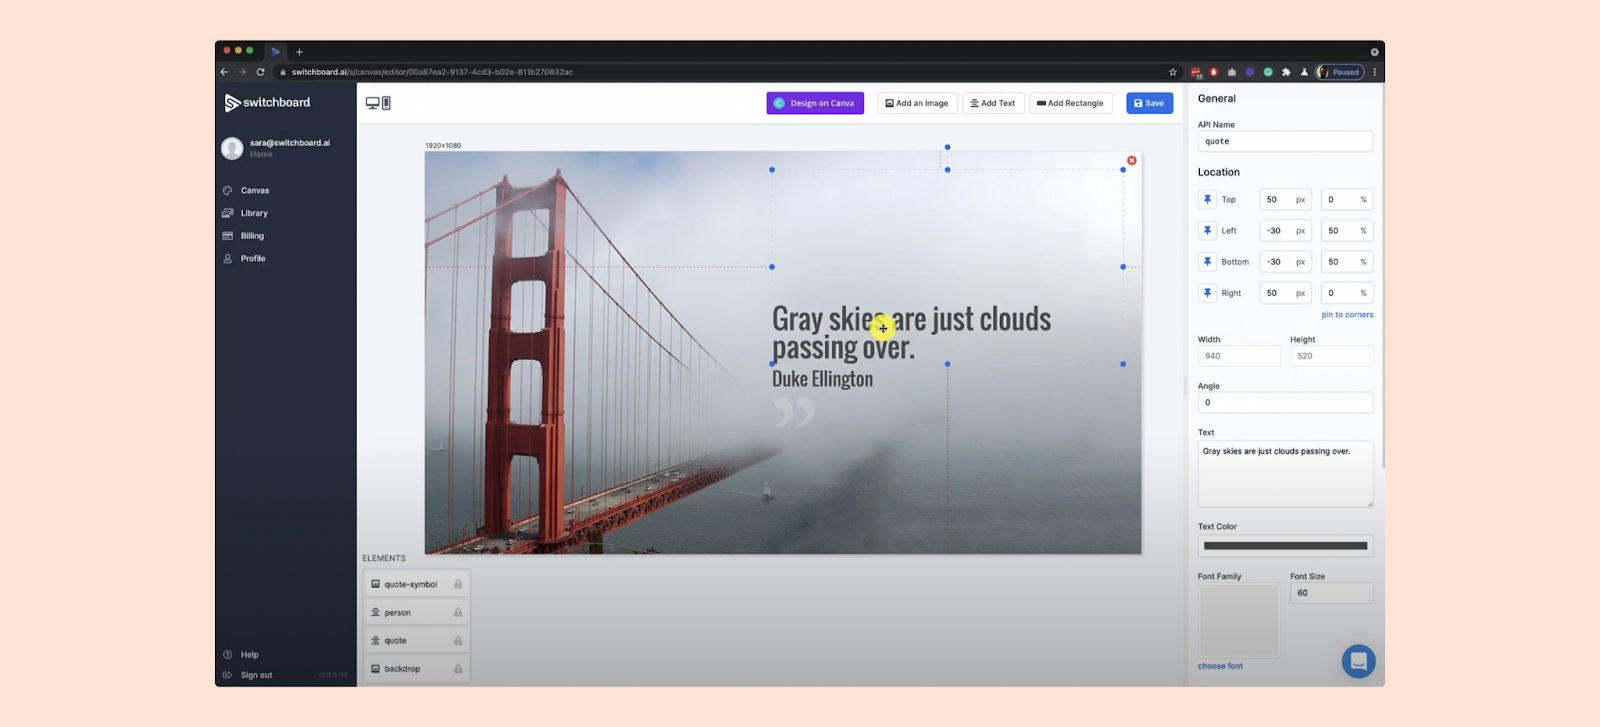
Task: Click the Add Text button
Action: tap(993, 103)
